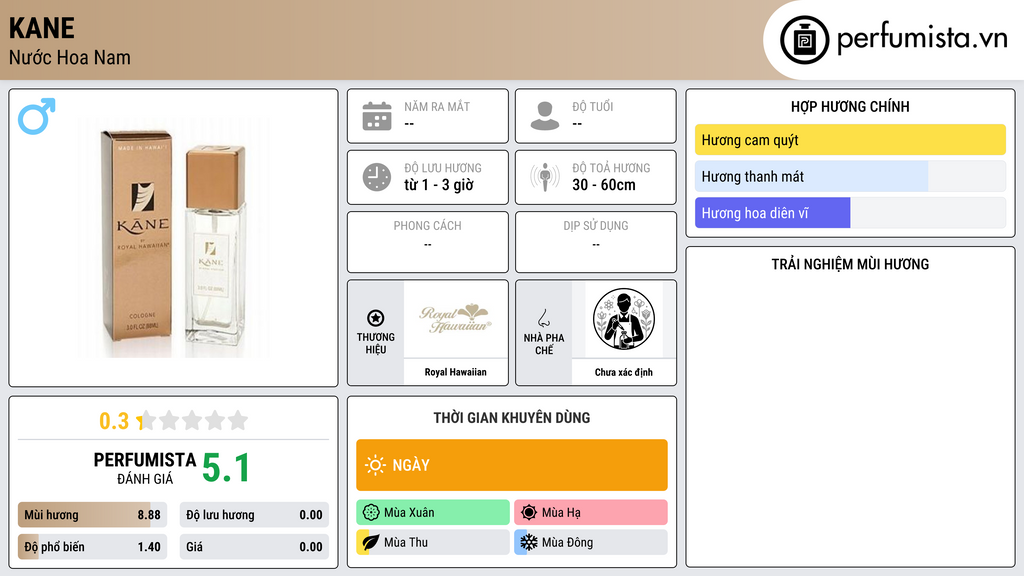
Task: Click the person silhouette icon for Độ tuổi
Action: [x=545, y=116]
